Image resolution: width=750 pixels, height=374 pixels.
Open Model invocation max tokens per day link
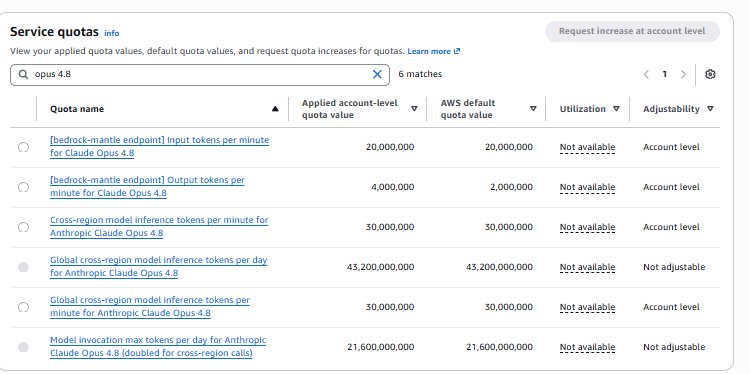158,347
